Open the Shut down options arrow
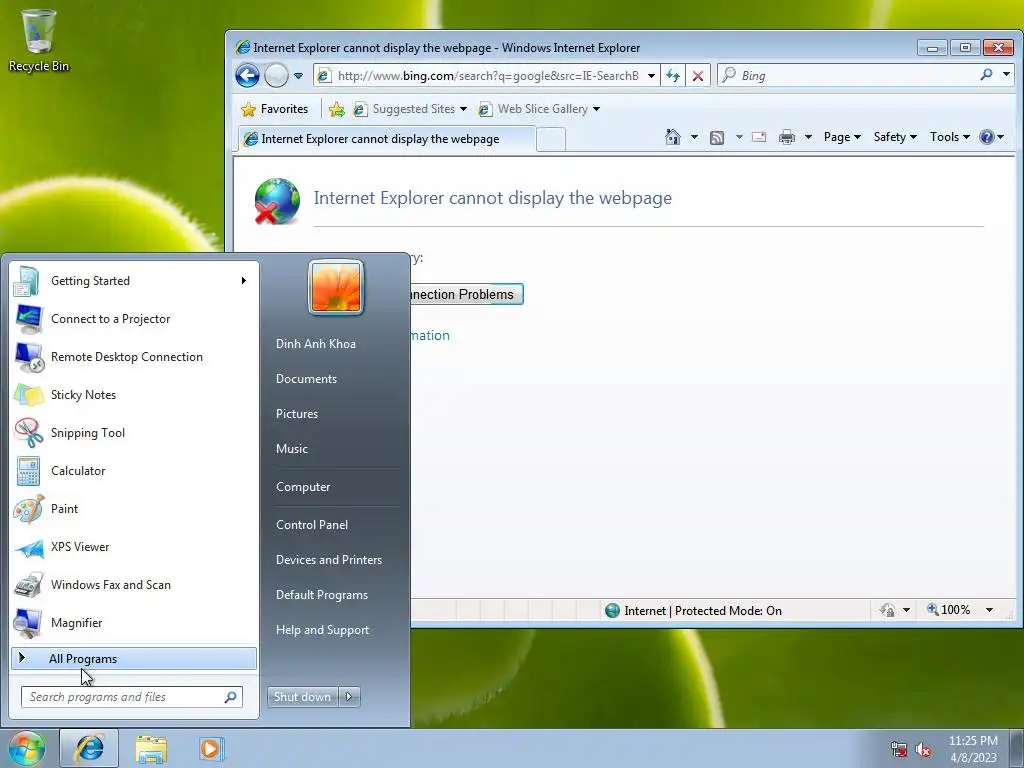Screen dimensions: 1024x768 [349, 697]
